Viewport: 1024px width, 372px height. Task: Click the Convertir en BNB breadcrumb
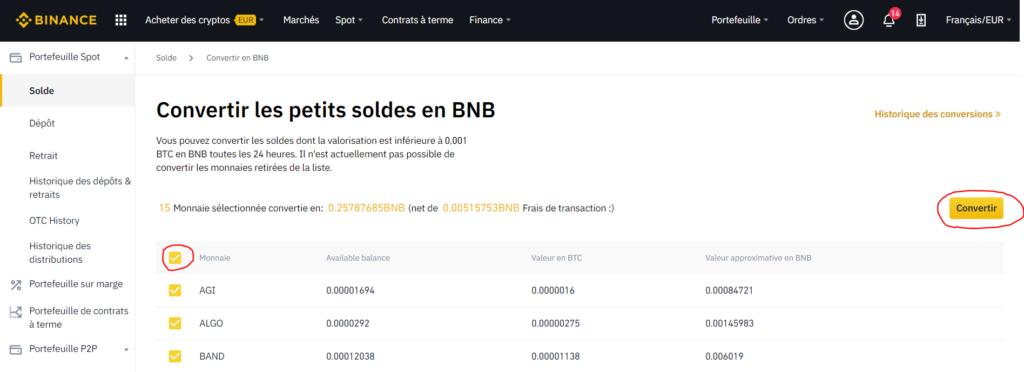pyautogui.click(x=238, y=58)
